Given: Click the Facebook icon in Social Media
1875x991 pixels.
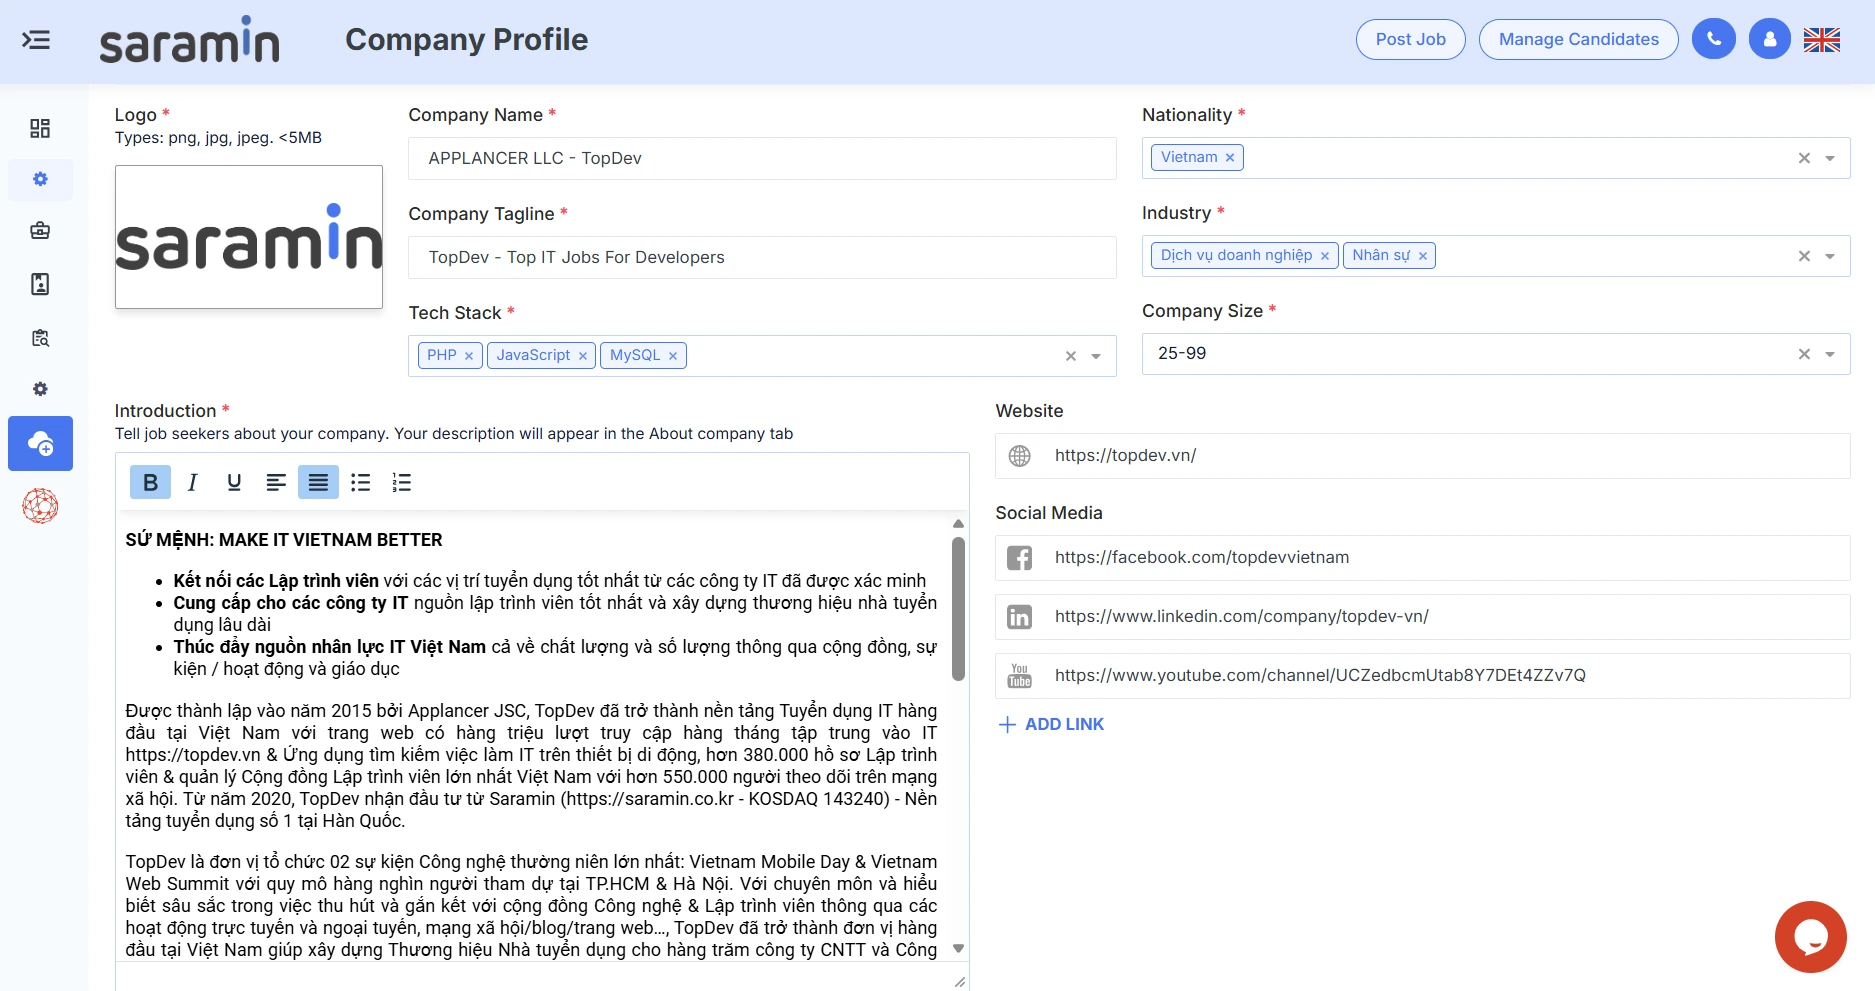Looking at the screenshot, I should (x=1020, y=558).
